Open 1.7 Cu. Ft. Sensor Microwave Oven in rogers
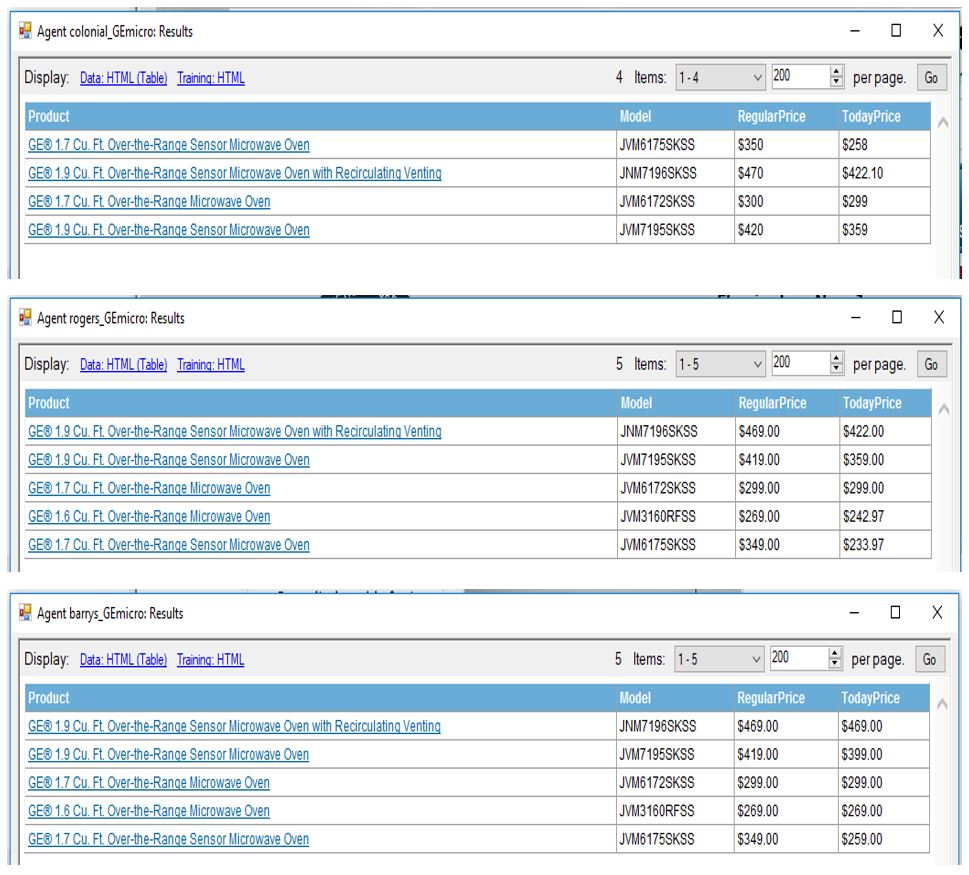The width and height of the screenshot is (969, 875). point(169,545)
